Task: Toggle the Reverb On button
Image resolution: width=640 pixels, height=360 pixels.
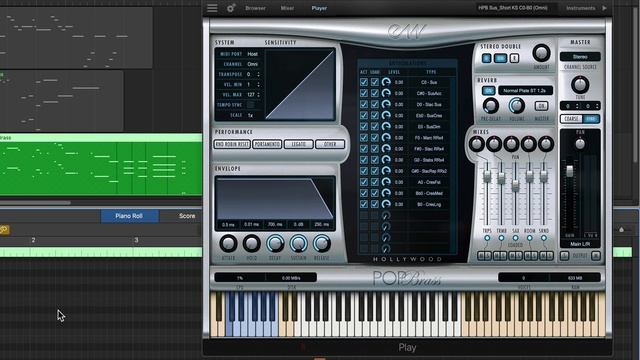Action: (x=488, y=91)
